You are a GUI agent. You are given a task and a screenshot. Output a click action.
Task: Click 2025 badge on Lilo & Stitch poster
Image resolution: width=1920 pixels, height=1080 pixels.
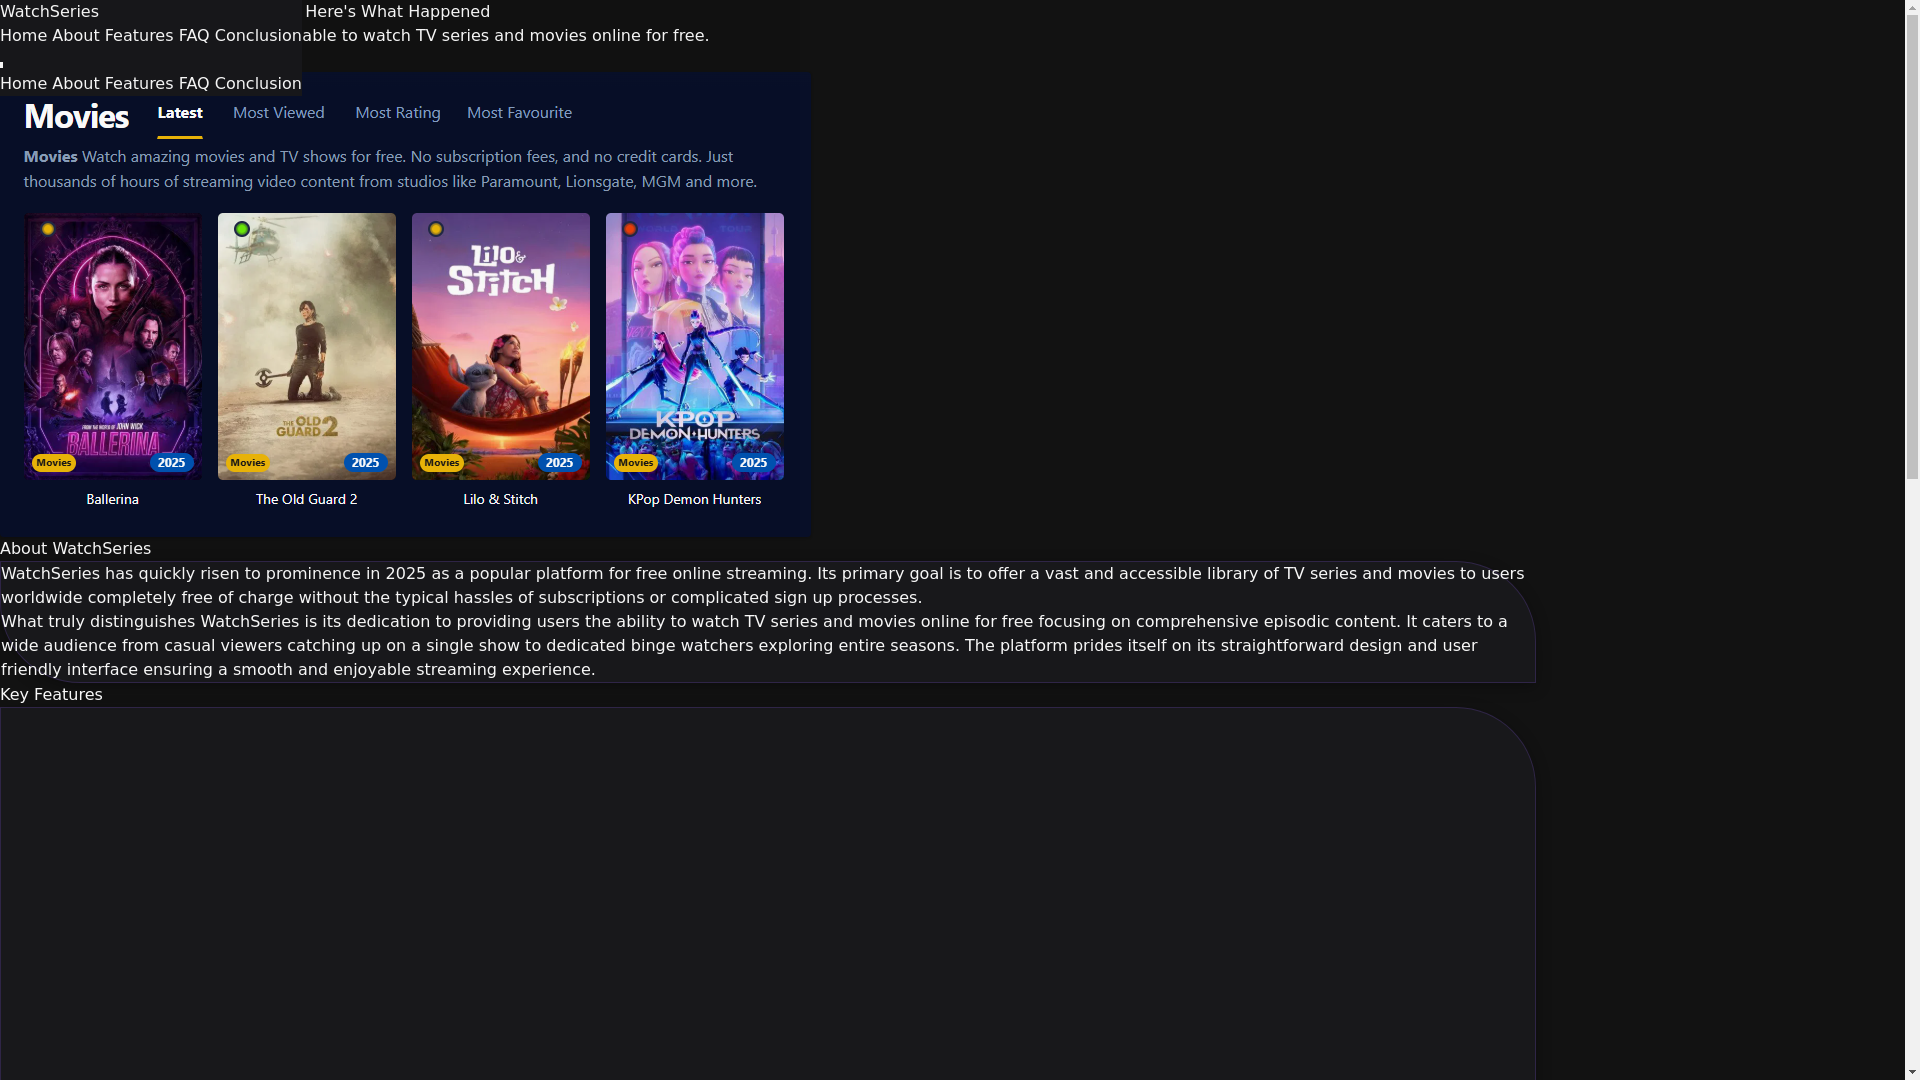coord(560,463)
